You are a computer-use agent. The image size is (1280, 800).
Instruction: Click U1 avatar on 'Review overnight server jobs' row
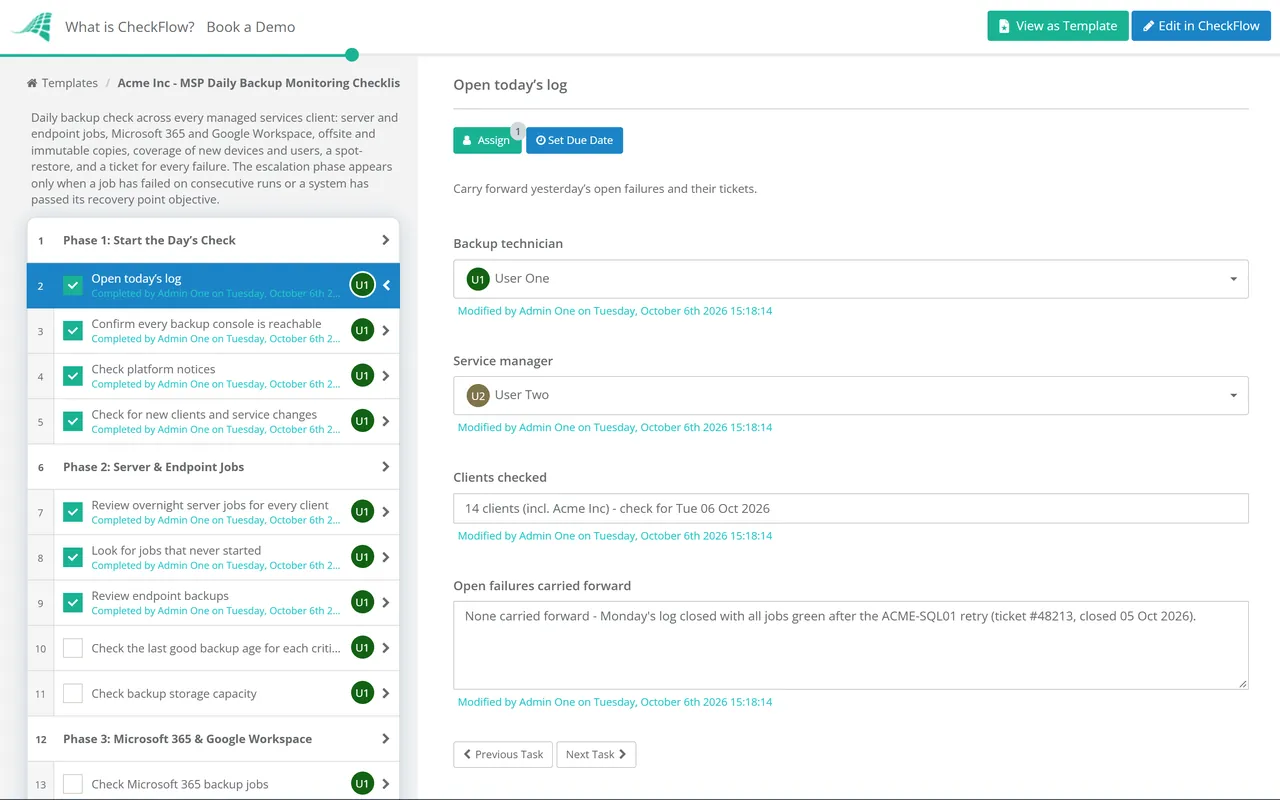pyautogui.click(x=362, y=512)
